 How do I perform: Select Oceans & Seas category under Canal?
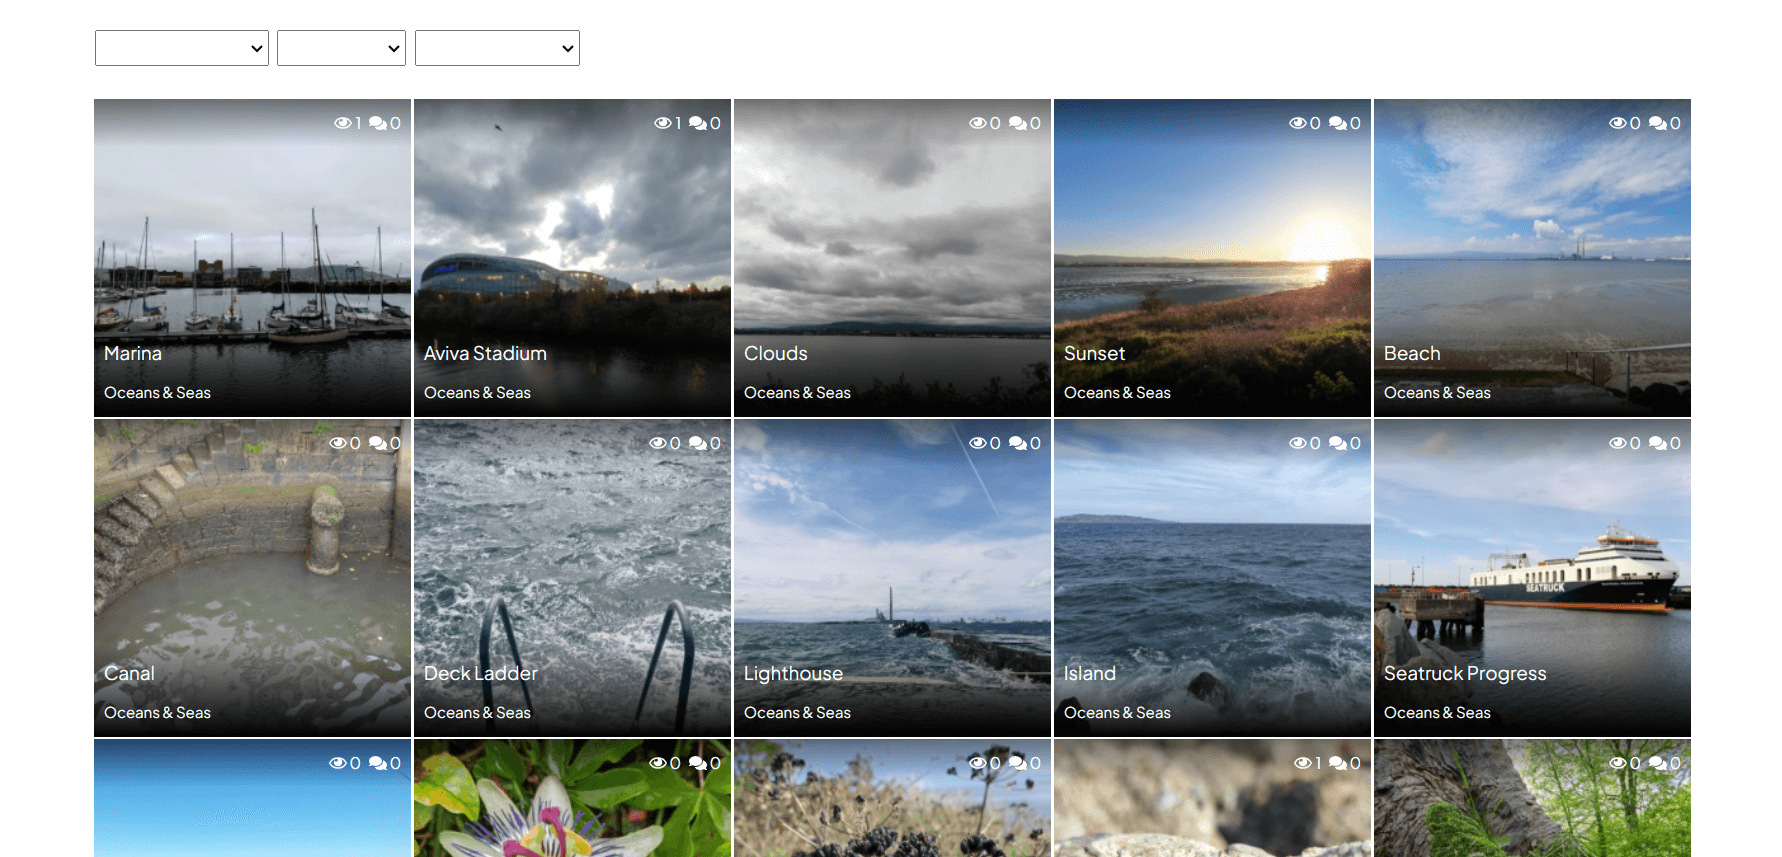(157, 713)
